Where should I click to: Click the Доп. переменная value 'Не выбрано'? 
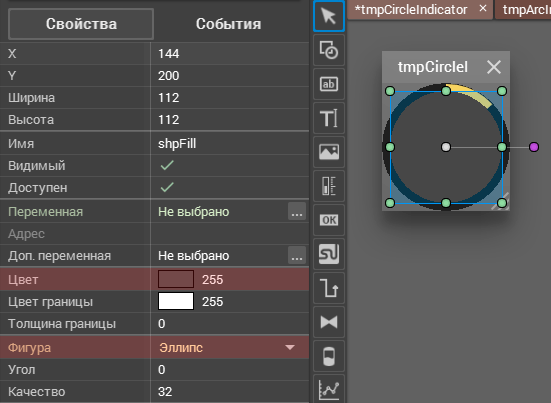pyautogui.click(x=194, y=255)
